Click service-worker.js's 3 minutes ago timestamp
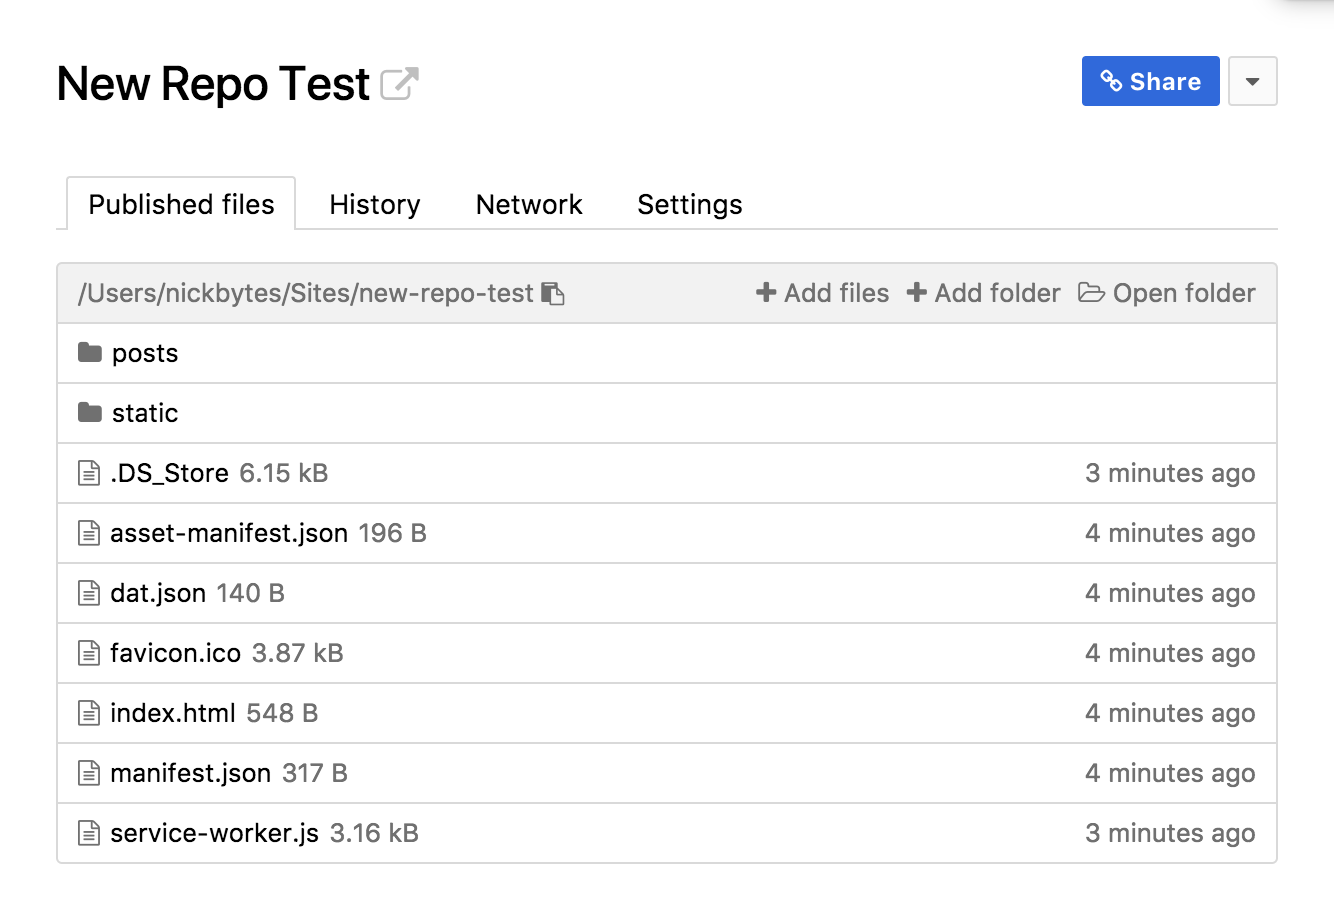The width and height of the screenshot is (1334, 924). click(x=1170, y=833)
